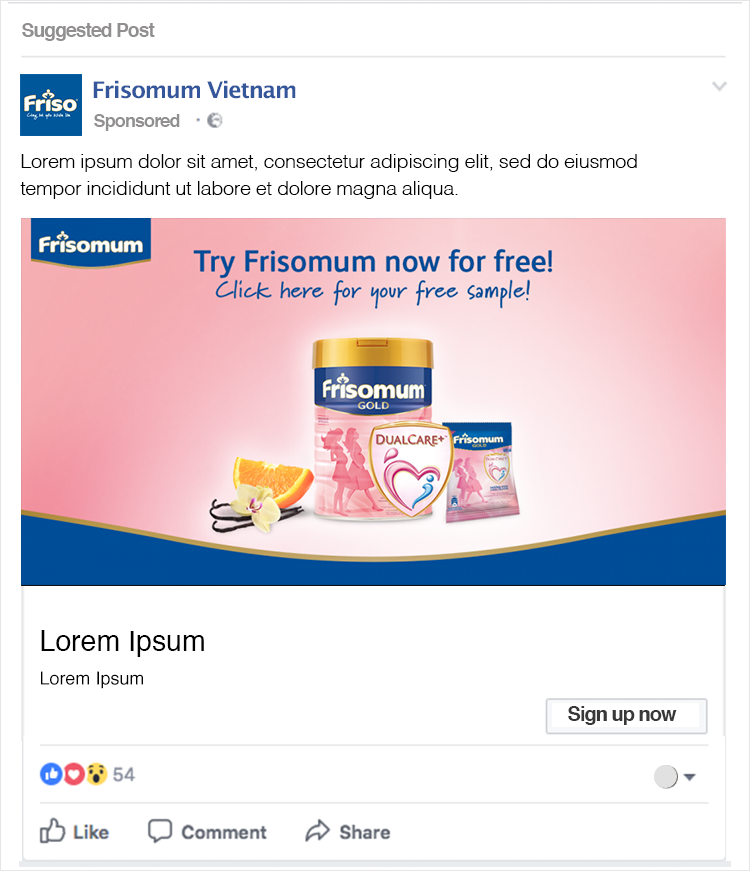Click the Sponsored label
The image size is (750, 871).
pyautogui.click(x=137, y=121)
